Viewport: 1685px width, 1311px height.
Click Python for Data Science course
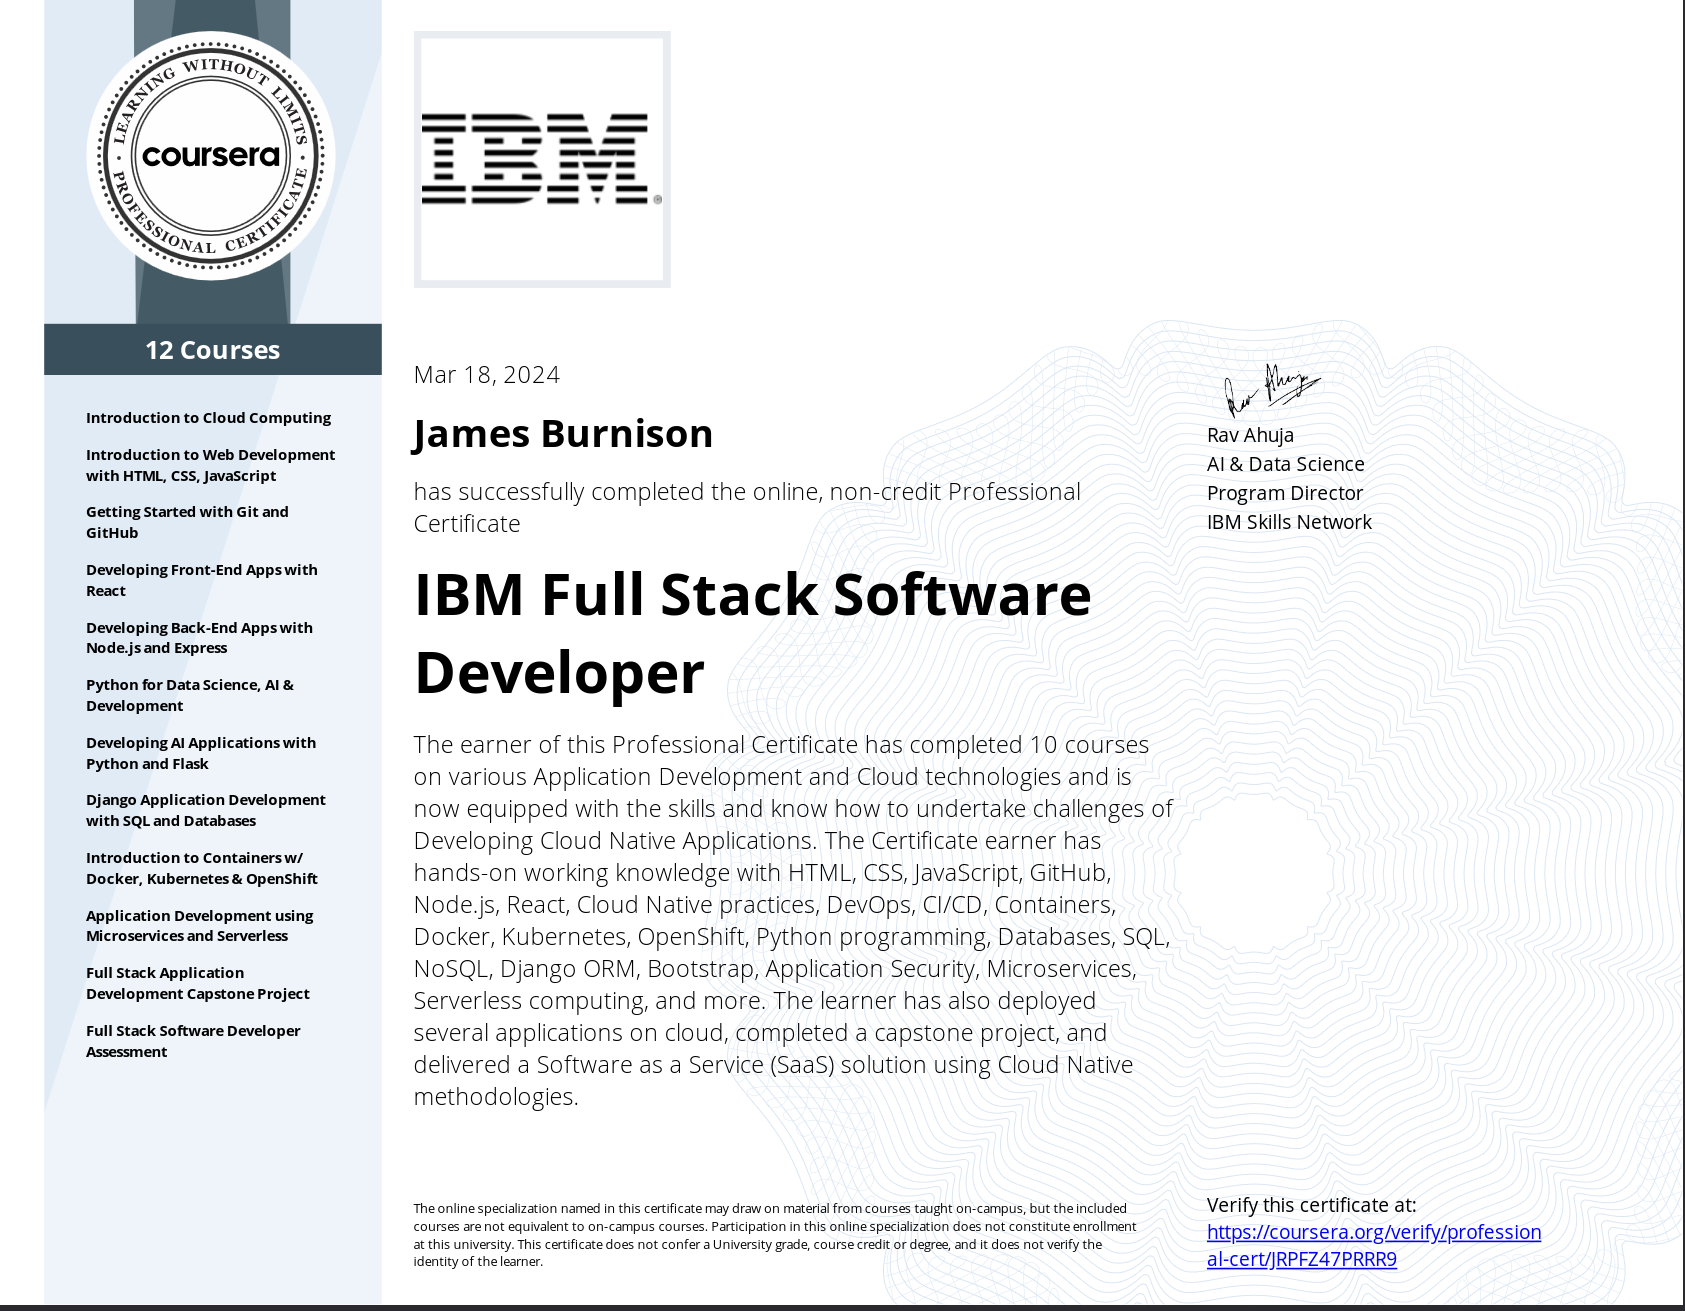coord(189,695)
